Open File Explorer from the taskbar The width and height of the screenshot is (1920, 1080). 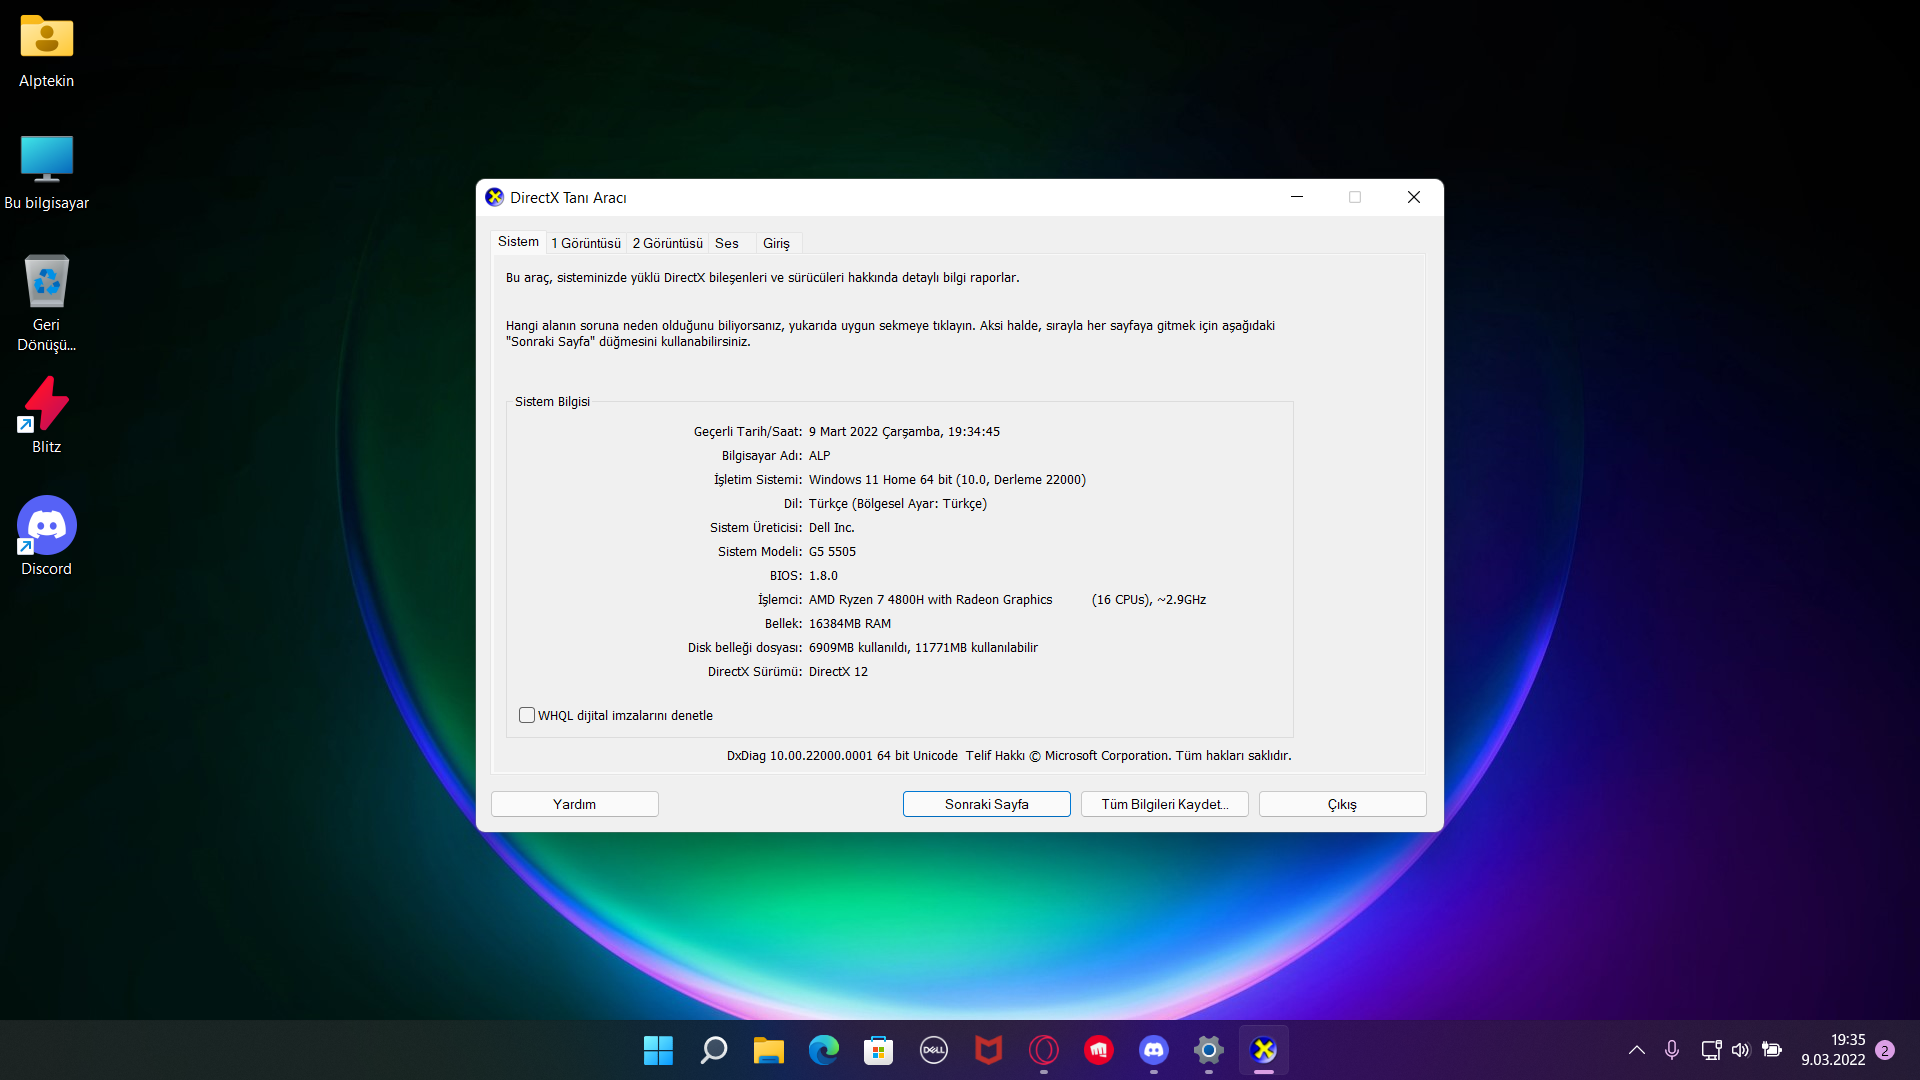pyautogui.click(x=769, y=1050)
